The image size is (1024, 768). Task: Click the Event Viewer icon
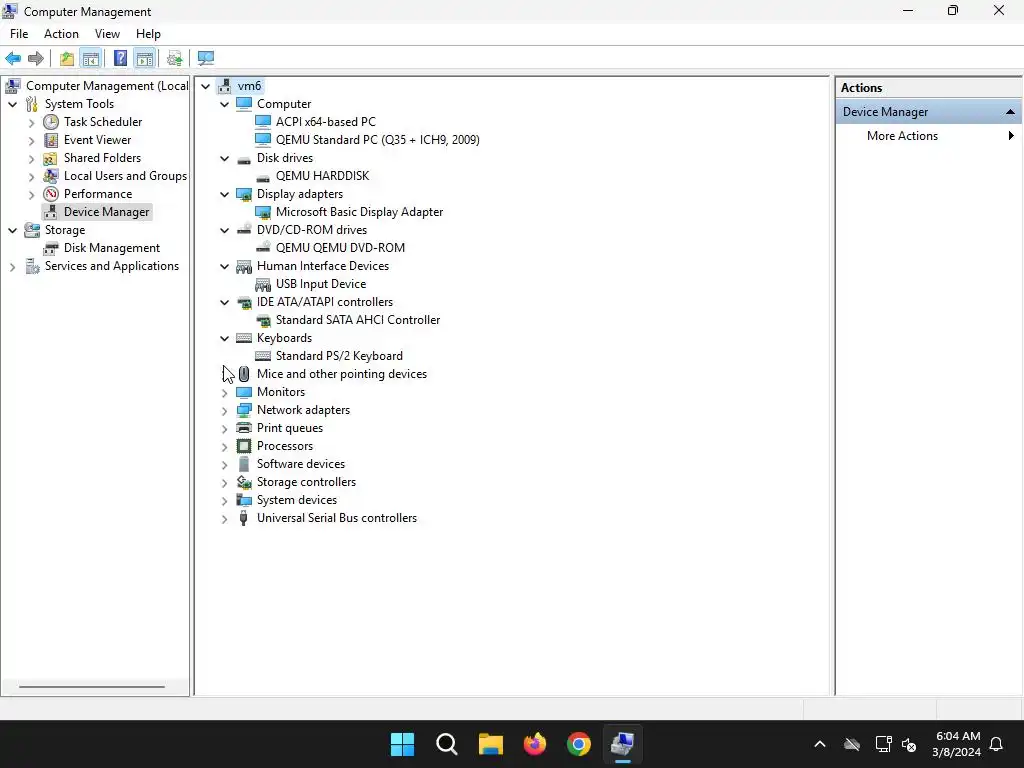coord(51,140)
